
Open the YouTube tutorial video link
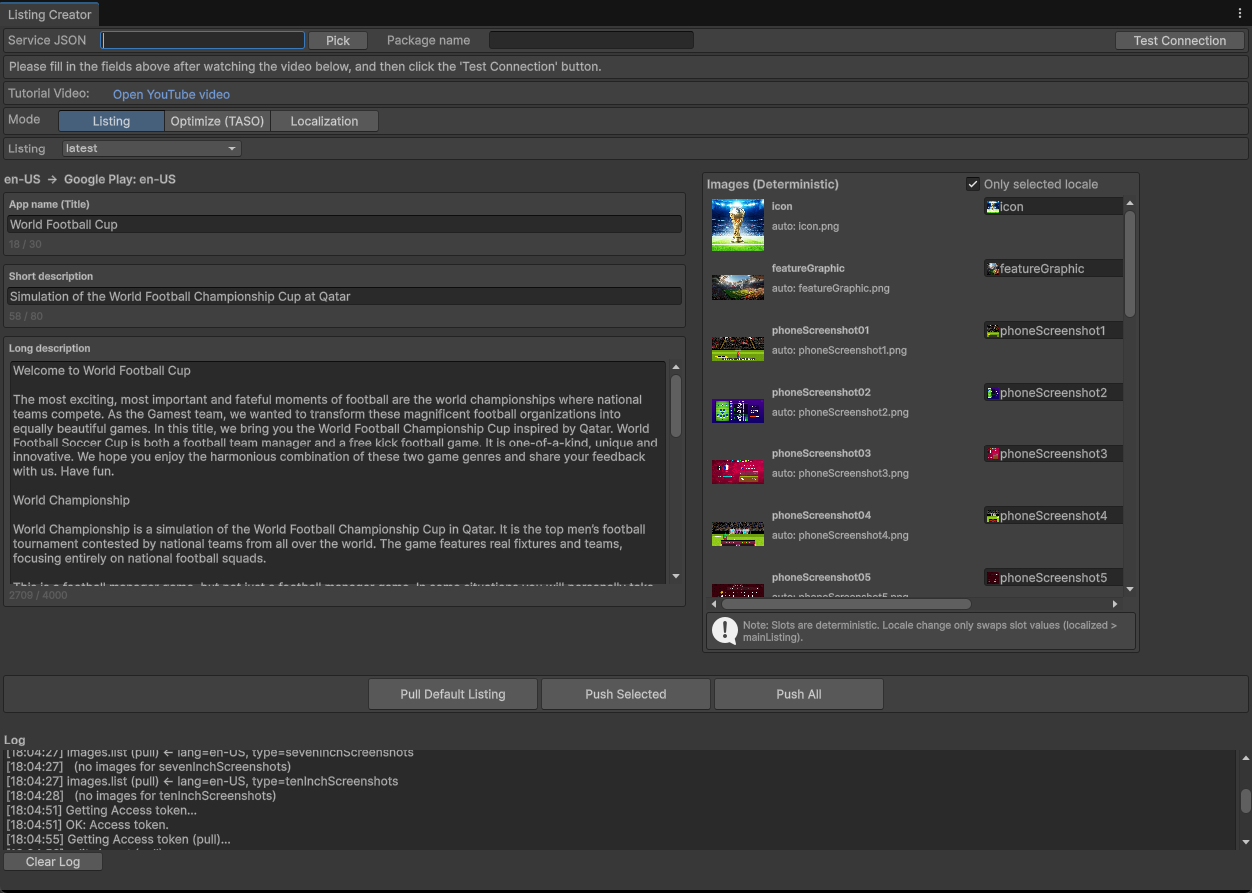[x=171, y=94]
